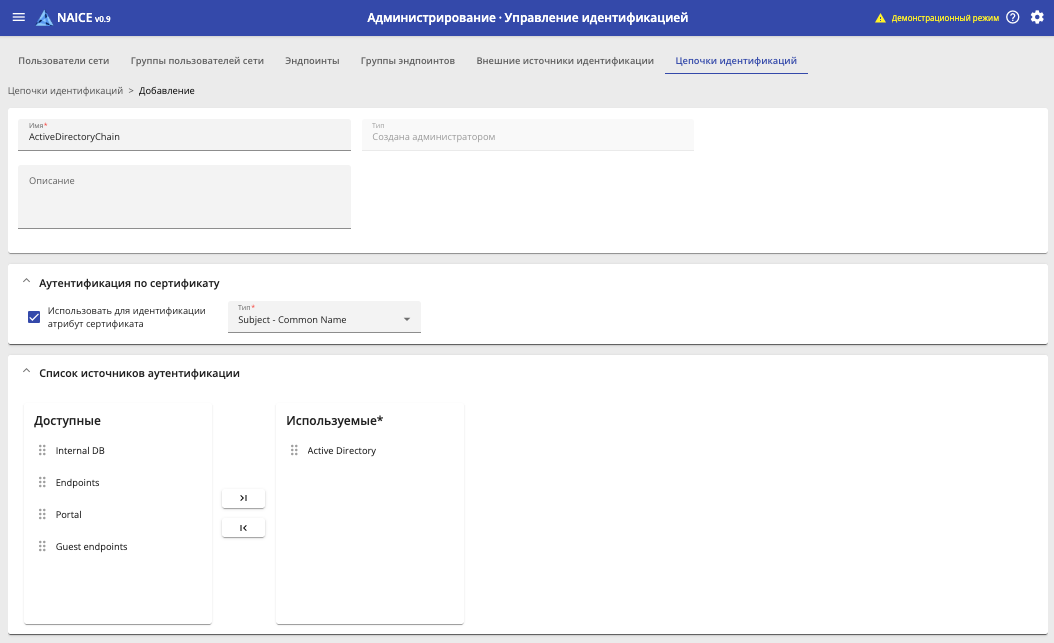Click the drag handle beside Internal DB
Viewport: 1054px width, 643px height.
click(42, 451)
